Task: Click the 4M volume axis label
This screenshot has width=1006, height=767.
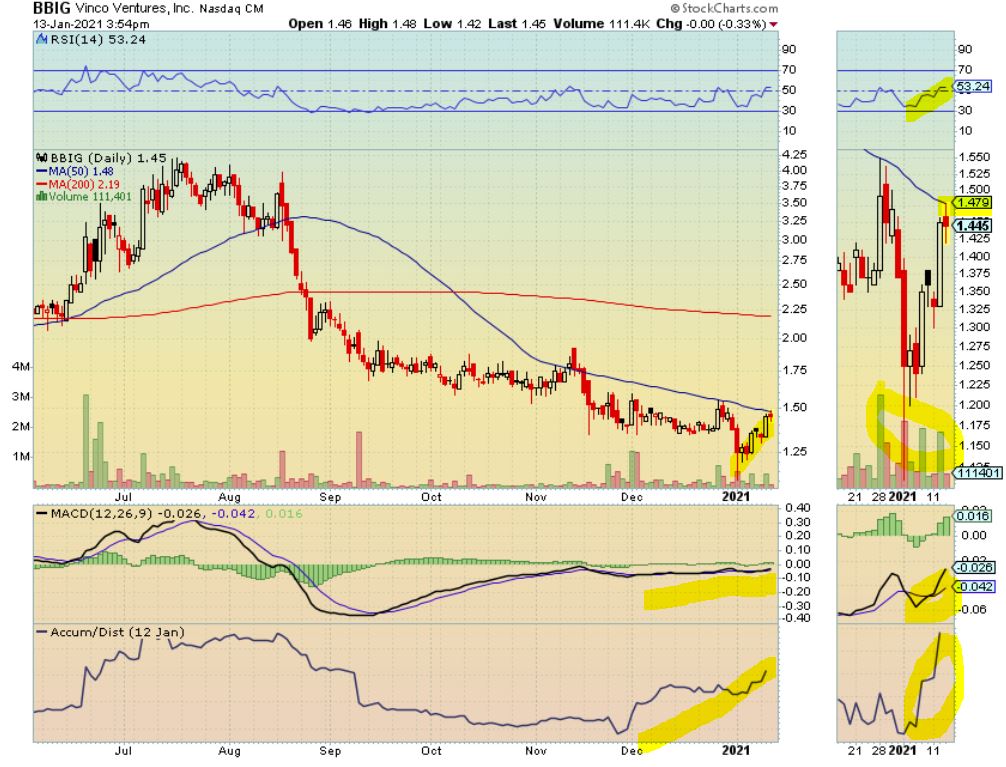Action: click(x=21, y=366)
